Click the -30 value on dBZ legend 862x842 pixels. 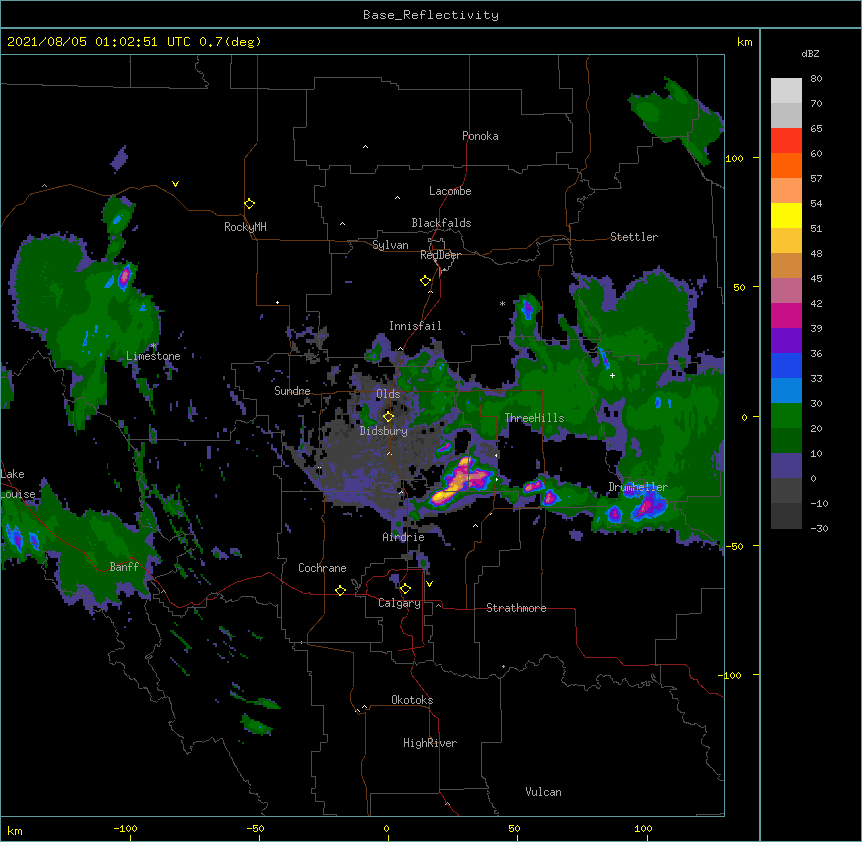[x=819, y=528]
